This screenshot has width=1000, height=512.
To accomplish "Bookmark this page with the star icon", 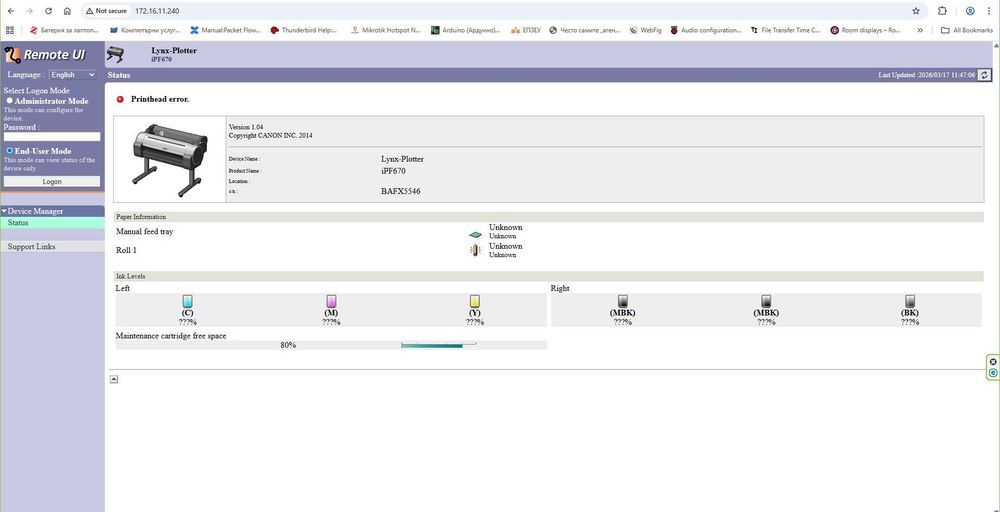I will click(x=916, y=11).
